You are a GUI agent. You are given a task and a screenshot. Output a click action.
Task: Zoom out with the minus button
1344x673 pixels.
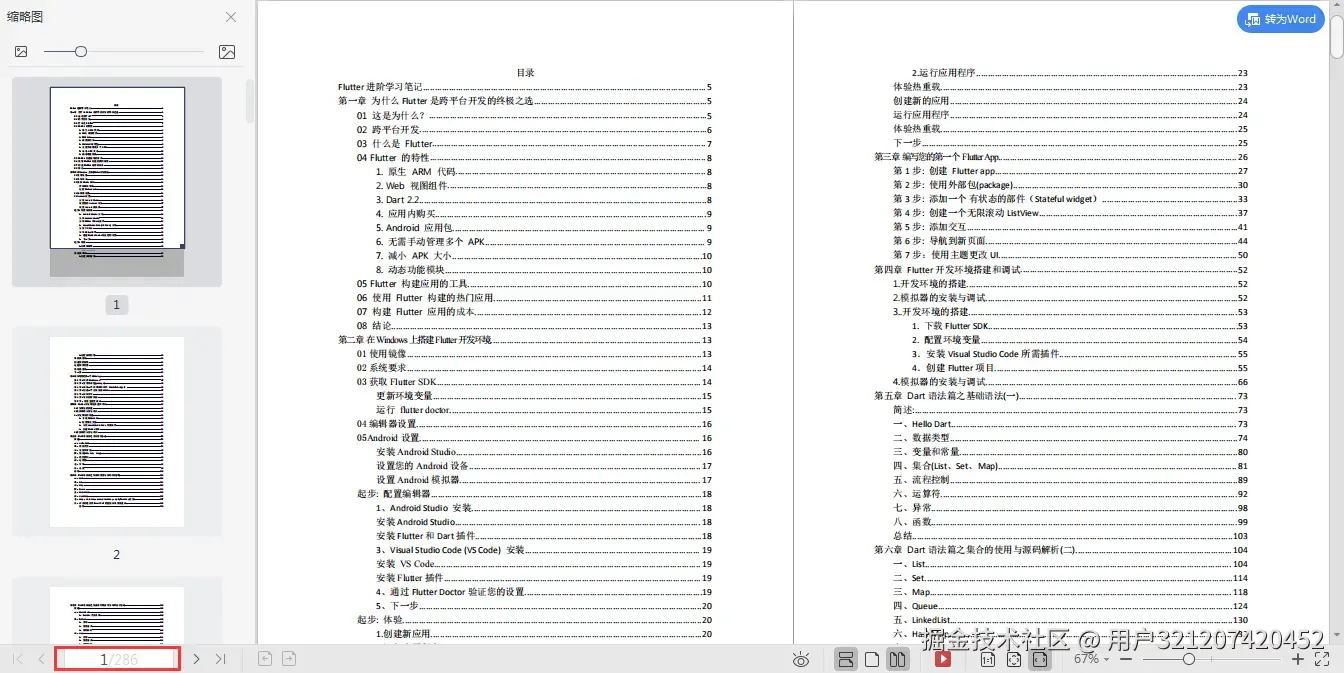point(1126,660)
